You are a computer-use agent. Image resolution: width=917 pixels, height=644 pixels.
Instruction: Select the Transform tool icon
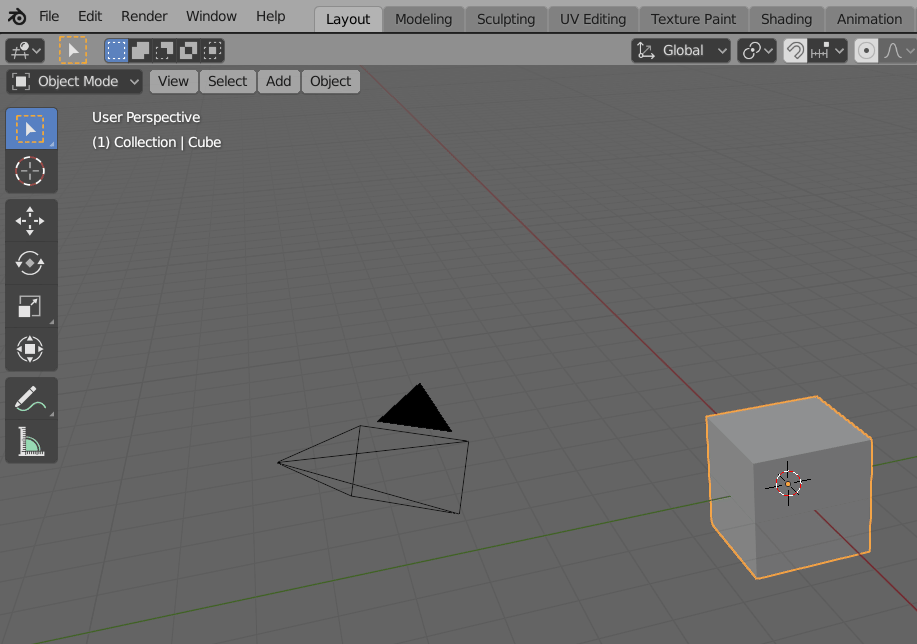click(x=31, y=349)
